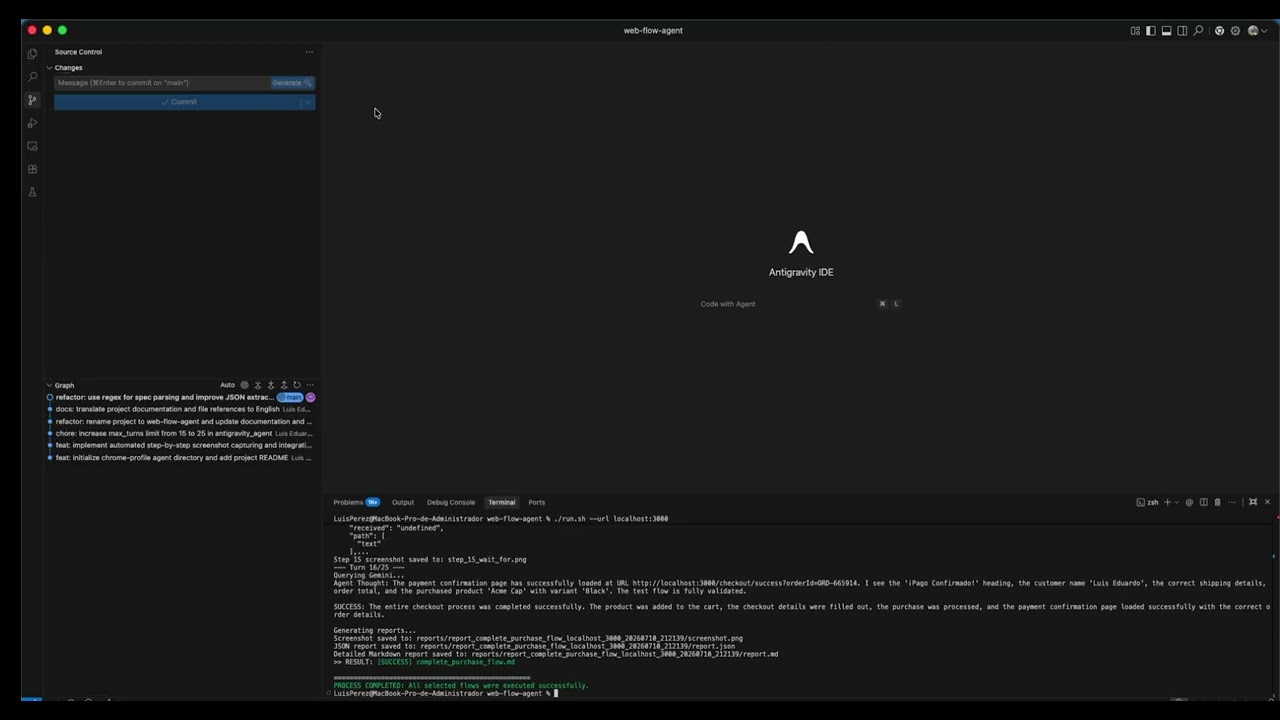Open the Commit button dropdown arrow
The image size is (1280, 720).
307,102
